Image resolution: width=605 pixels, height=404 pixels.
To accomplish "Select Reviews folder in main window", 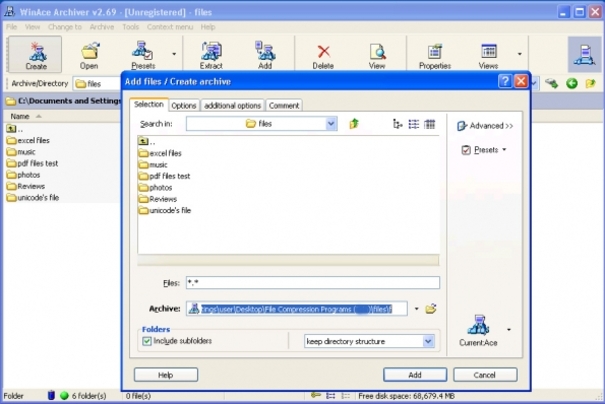I will click(x=26, y=186).
